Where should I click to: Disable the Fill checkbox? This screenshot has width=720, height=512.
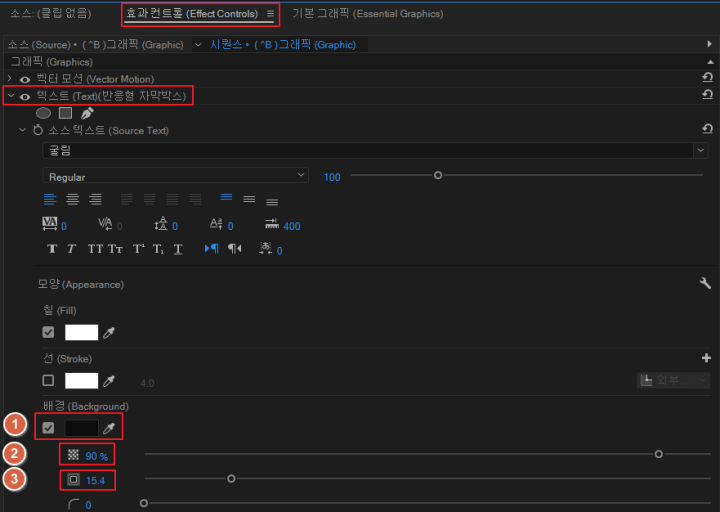48,332
